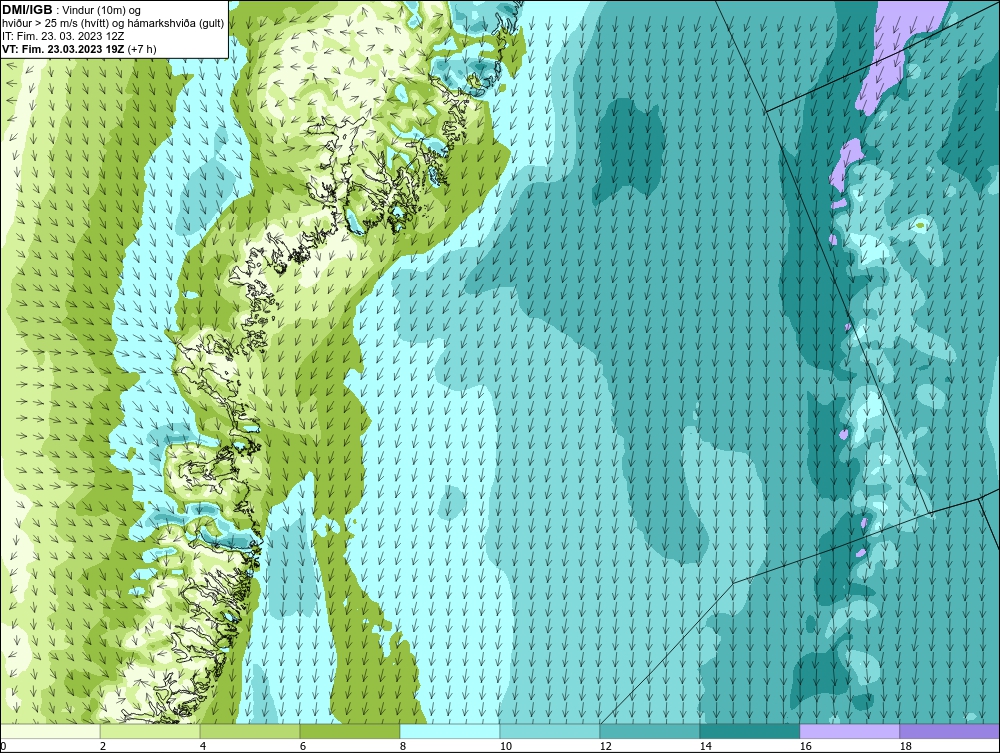
Task: Click the 2–4 m/s light green swatch
Action: point(150,731)
